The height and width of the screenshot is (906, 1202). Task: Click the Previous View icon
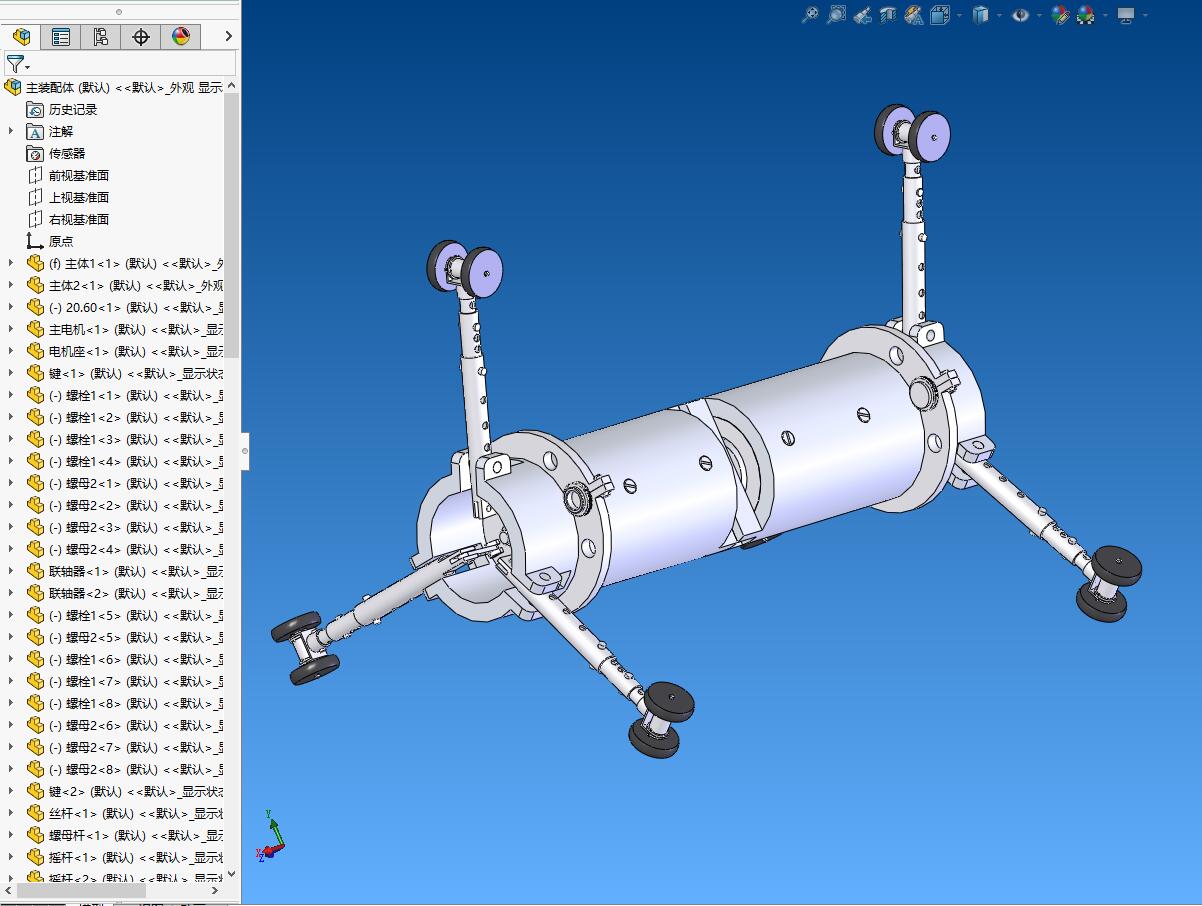pos(862,15)
